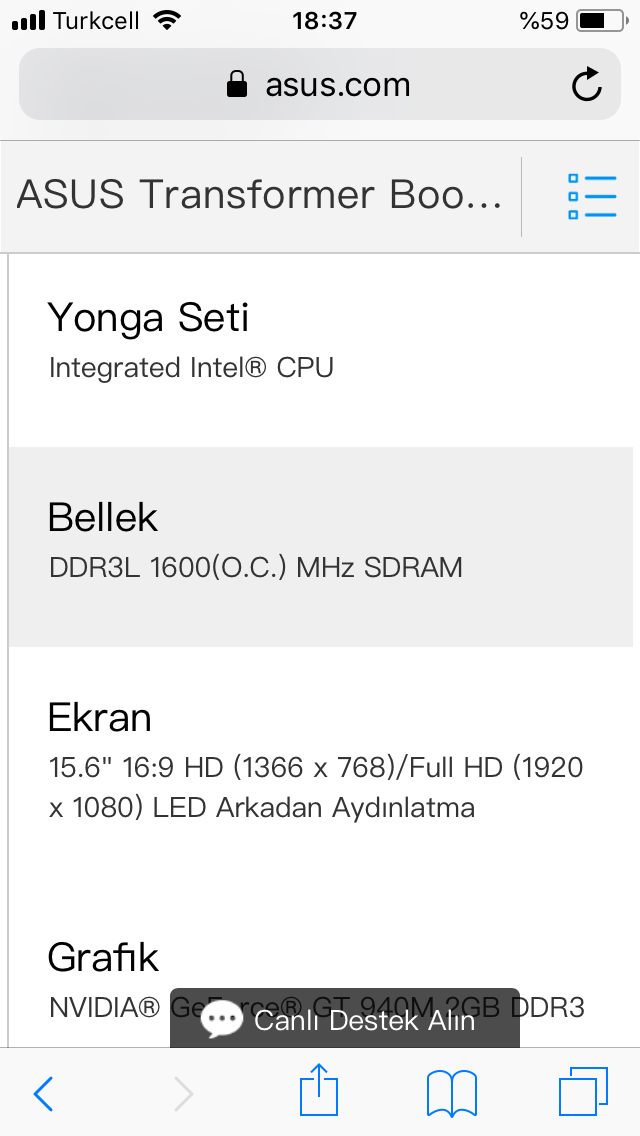The height and width of the screenshot is (1136, 640).
Task: Tap the ASUS Transformer Boo... page title
Action: coord(259,195)
